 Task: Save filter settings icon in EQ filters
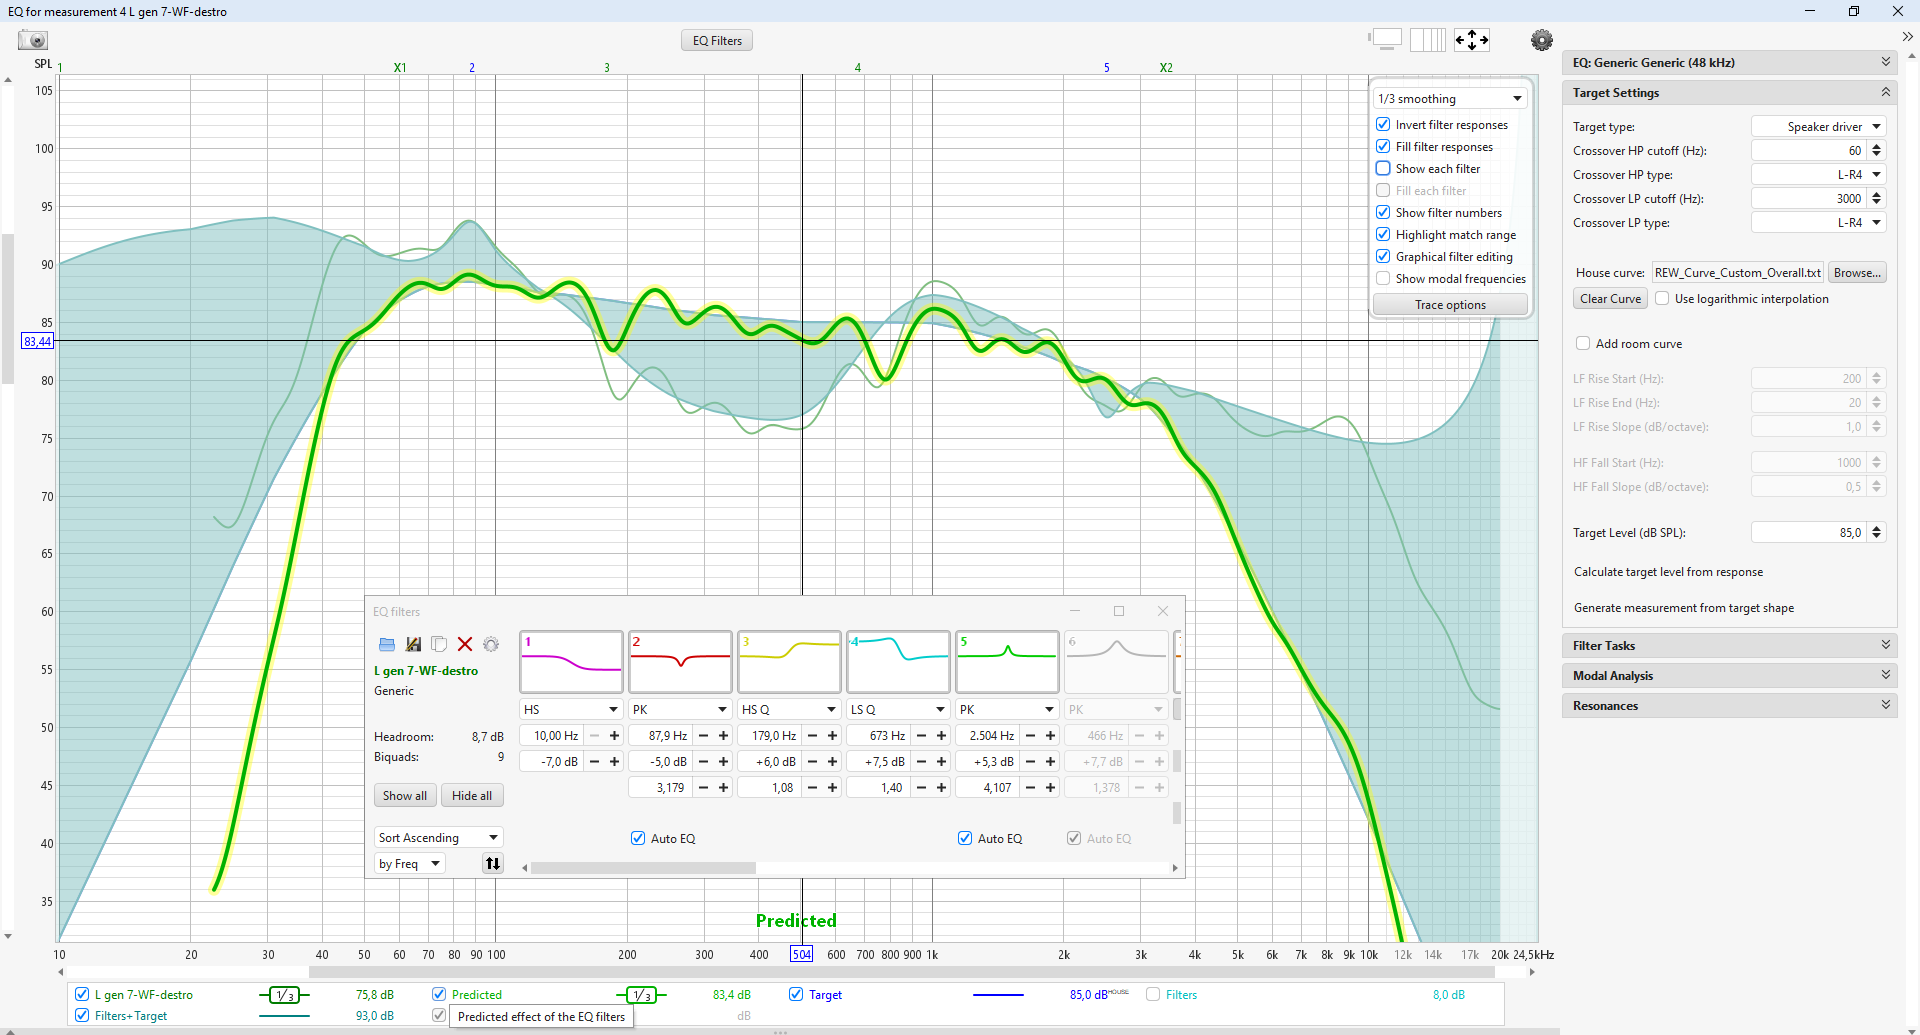[413, 644]
